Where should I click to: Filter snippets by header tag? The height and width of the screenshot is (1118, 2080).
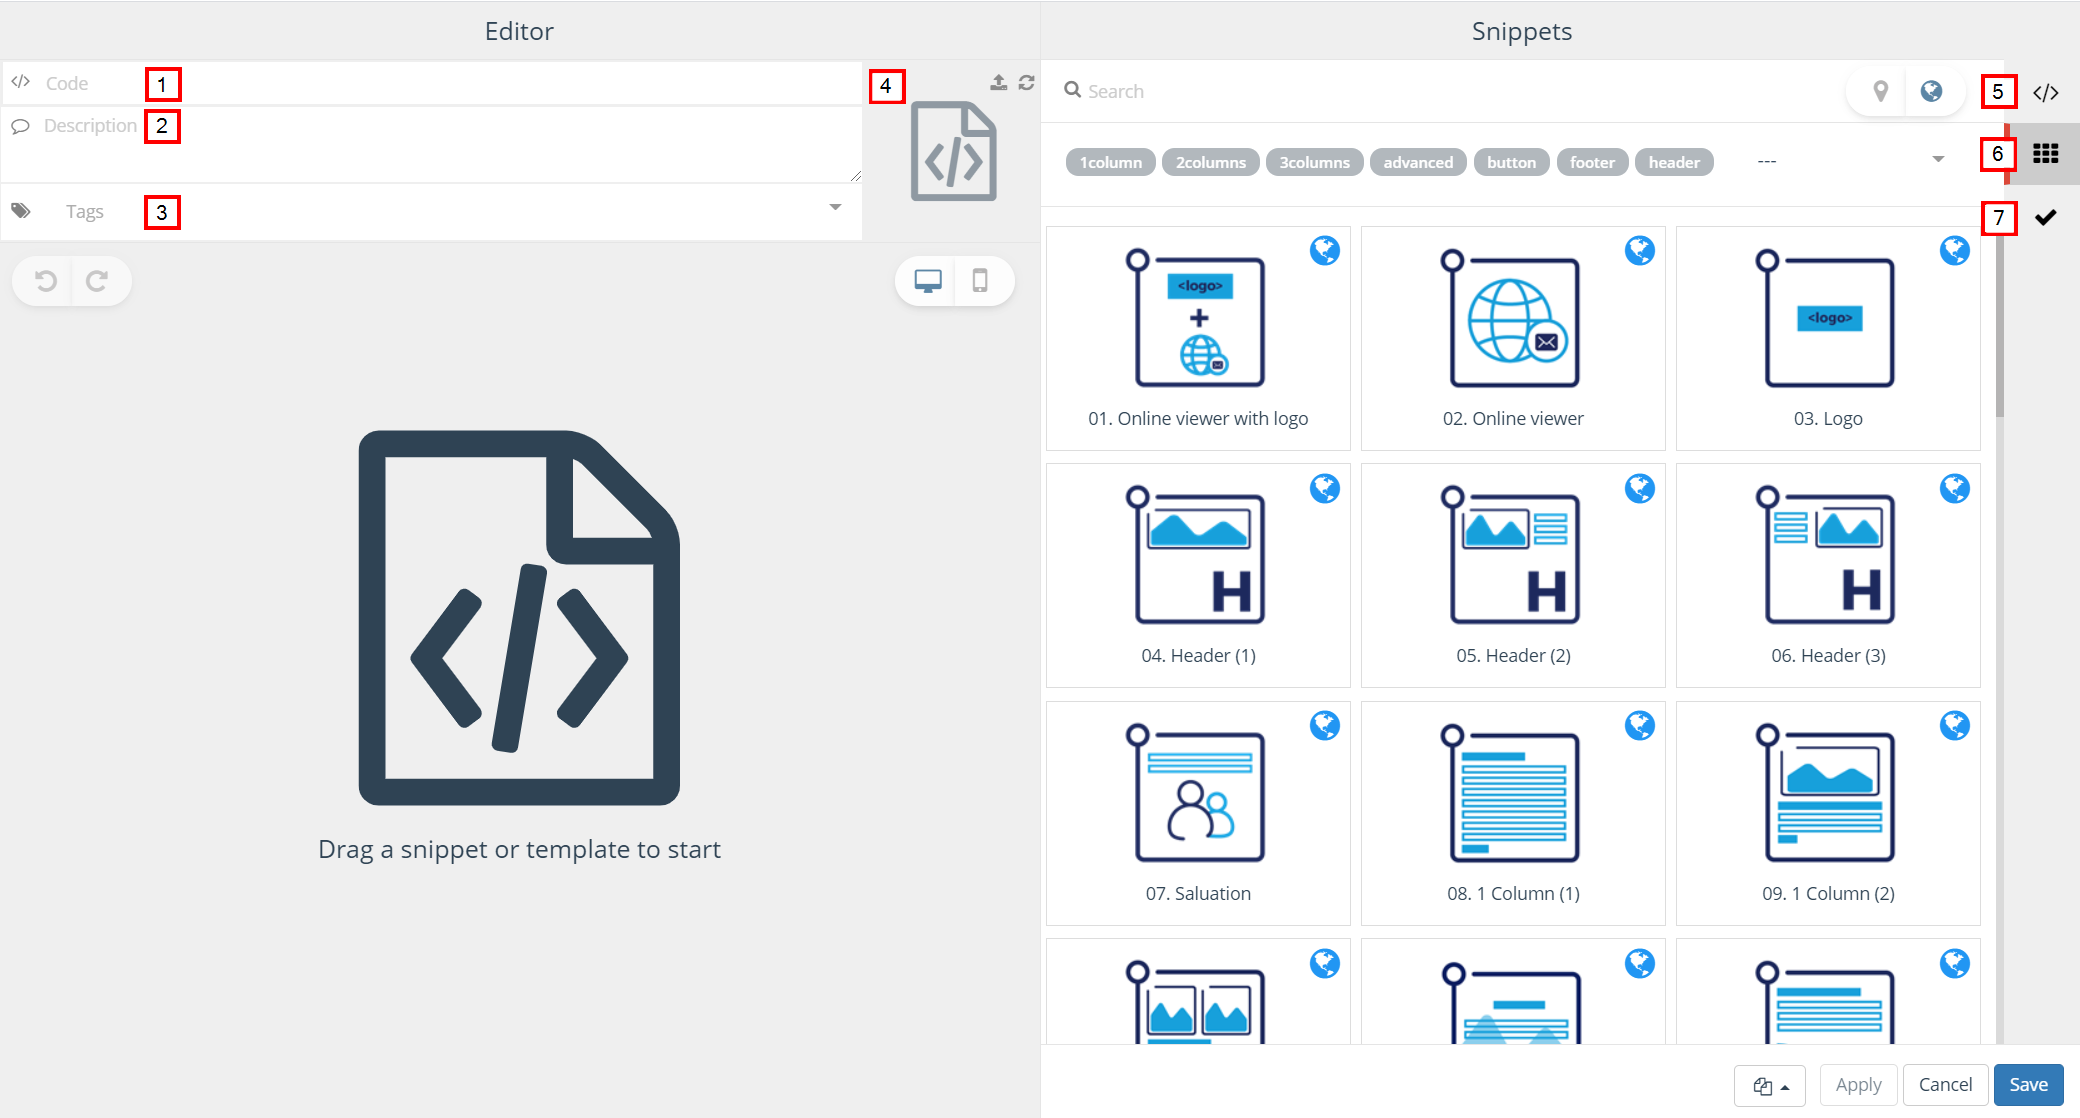tap(1674, 162)
